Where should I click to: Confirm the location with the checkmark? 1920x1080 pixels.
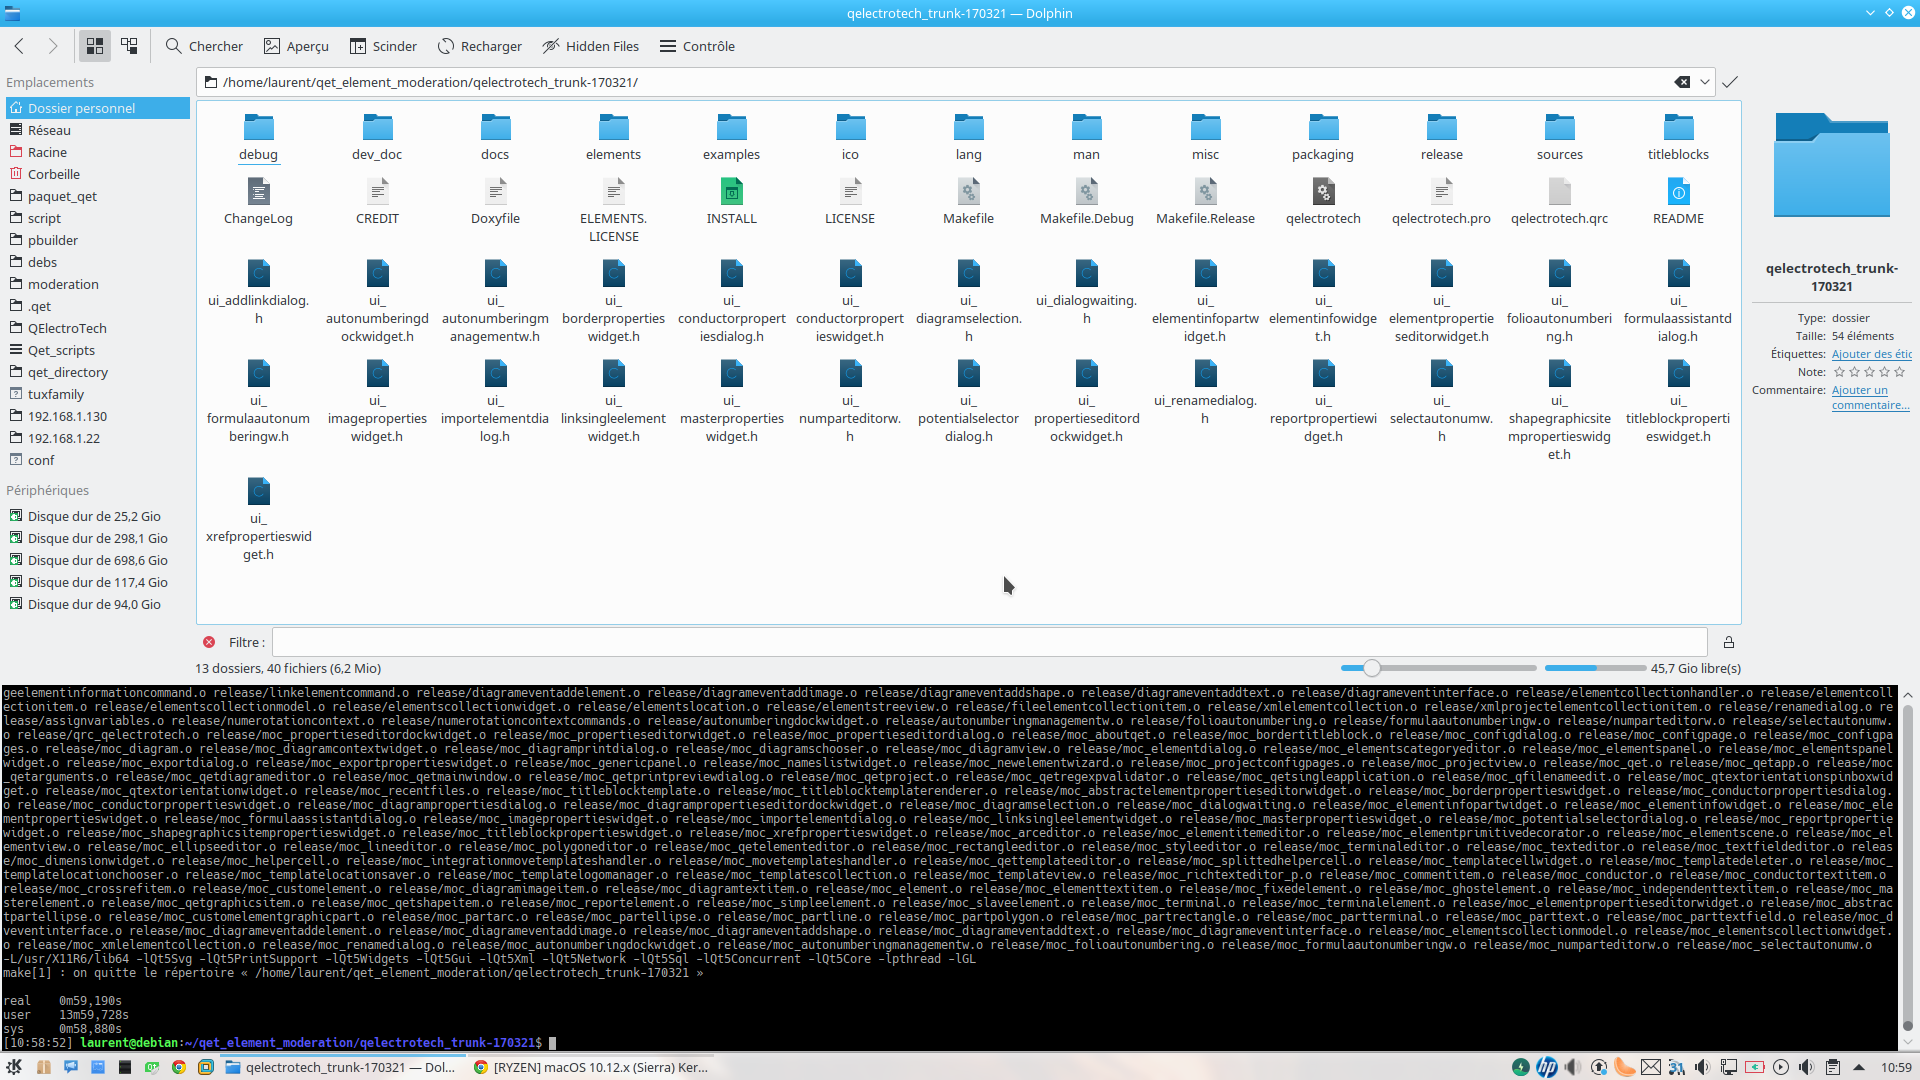(1730, 82)
